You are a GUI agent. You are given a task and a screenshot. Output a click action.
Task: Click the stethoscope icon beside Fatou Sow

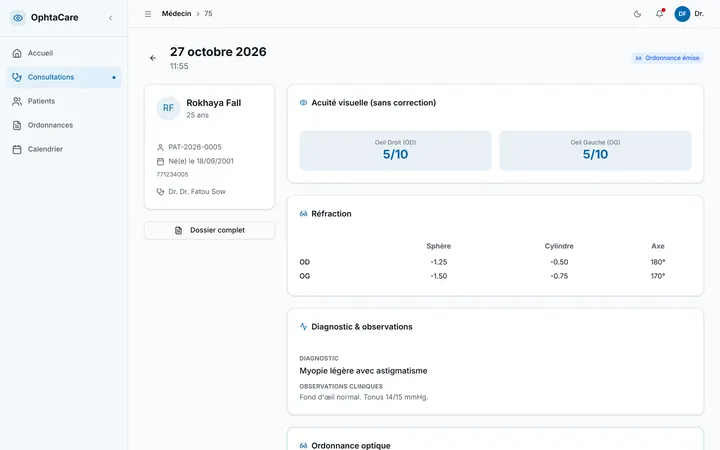[160, 191]
